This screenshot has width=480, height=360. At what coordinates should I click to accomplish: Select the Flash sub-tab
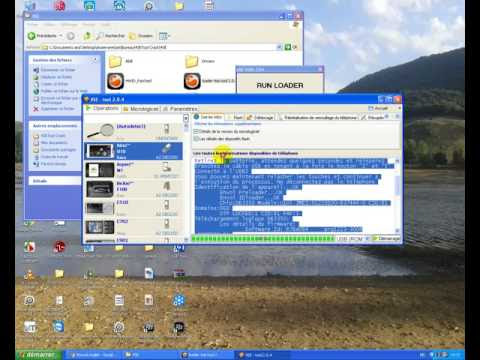[x=235, y=117]
